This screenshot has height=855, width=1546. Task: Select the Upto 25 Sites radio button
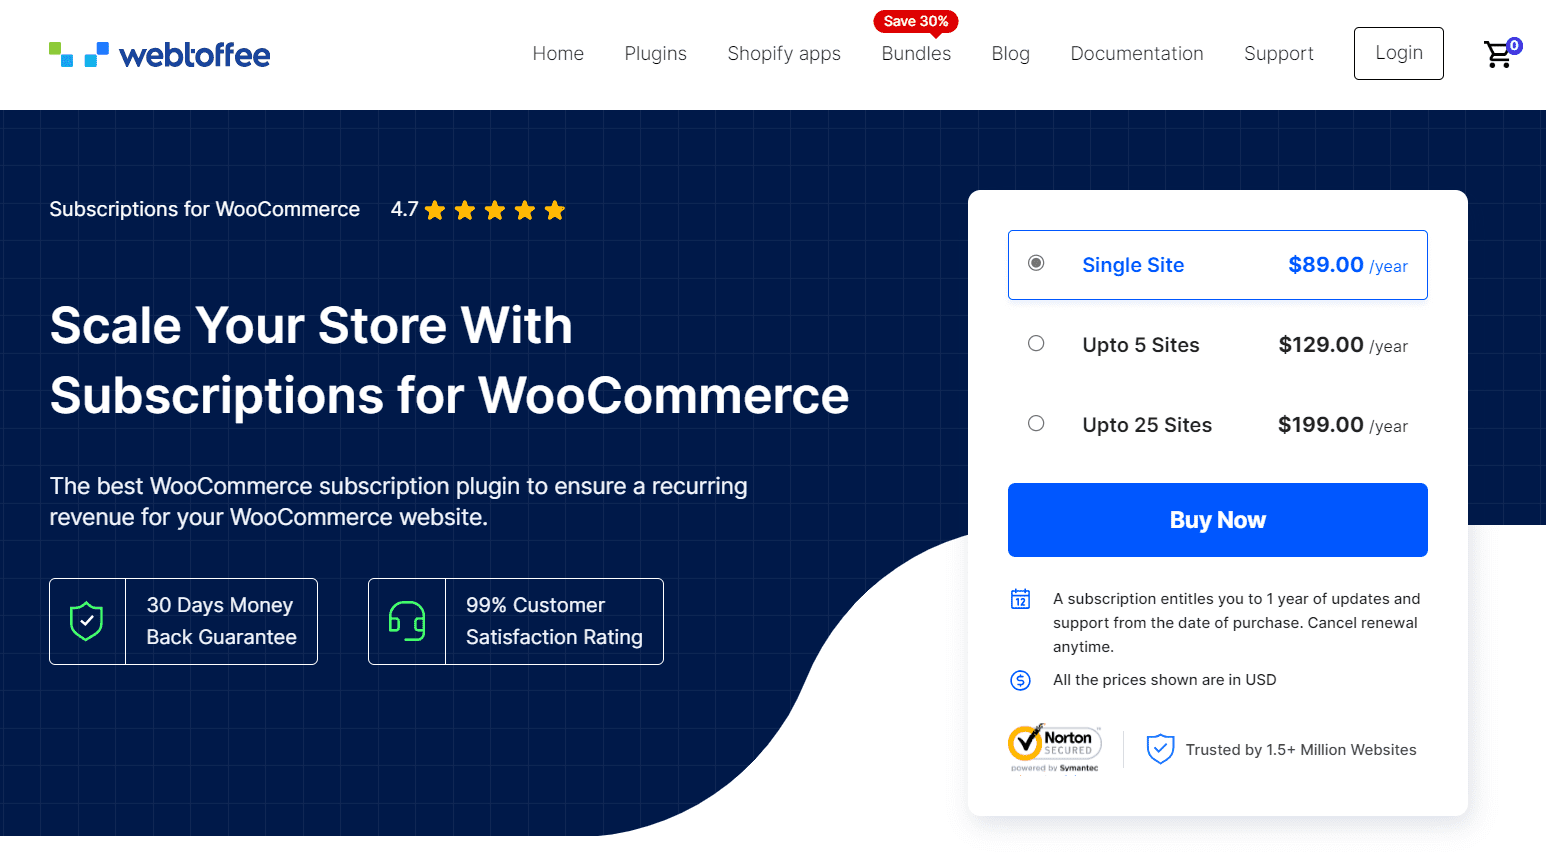tap(1036, 423)
